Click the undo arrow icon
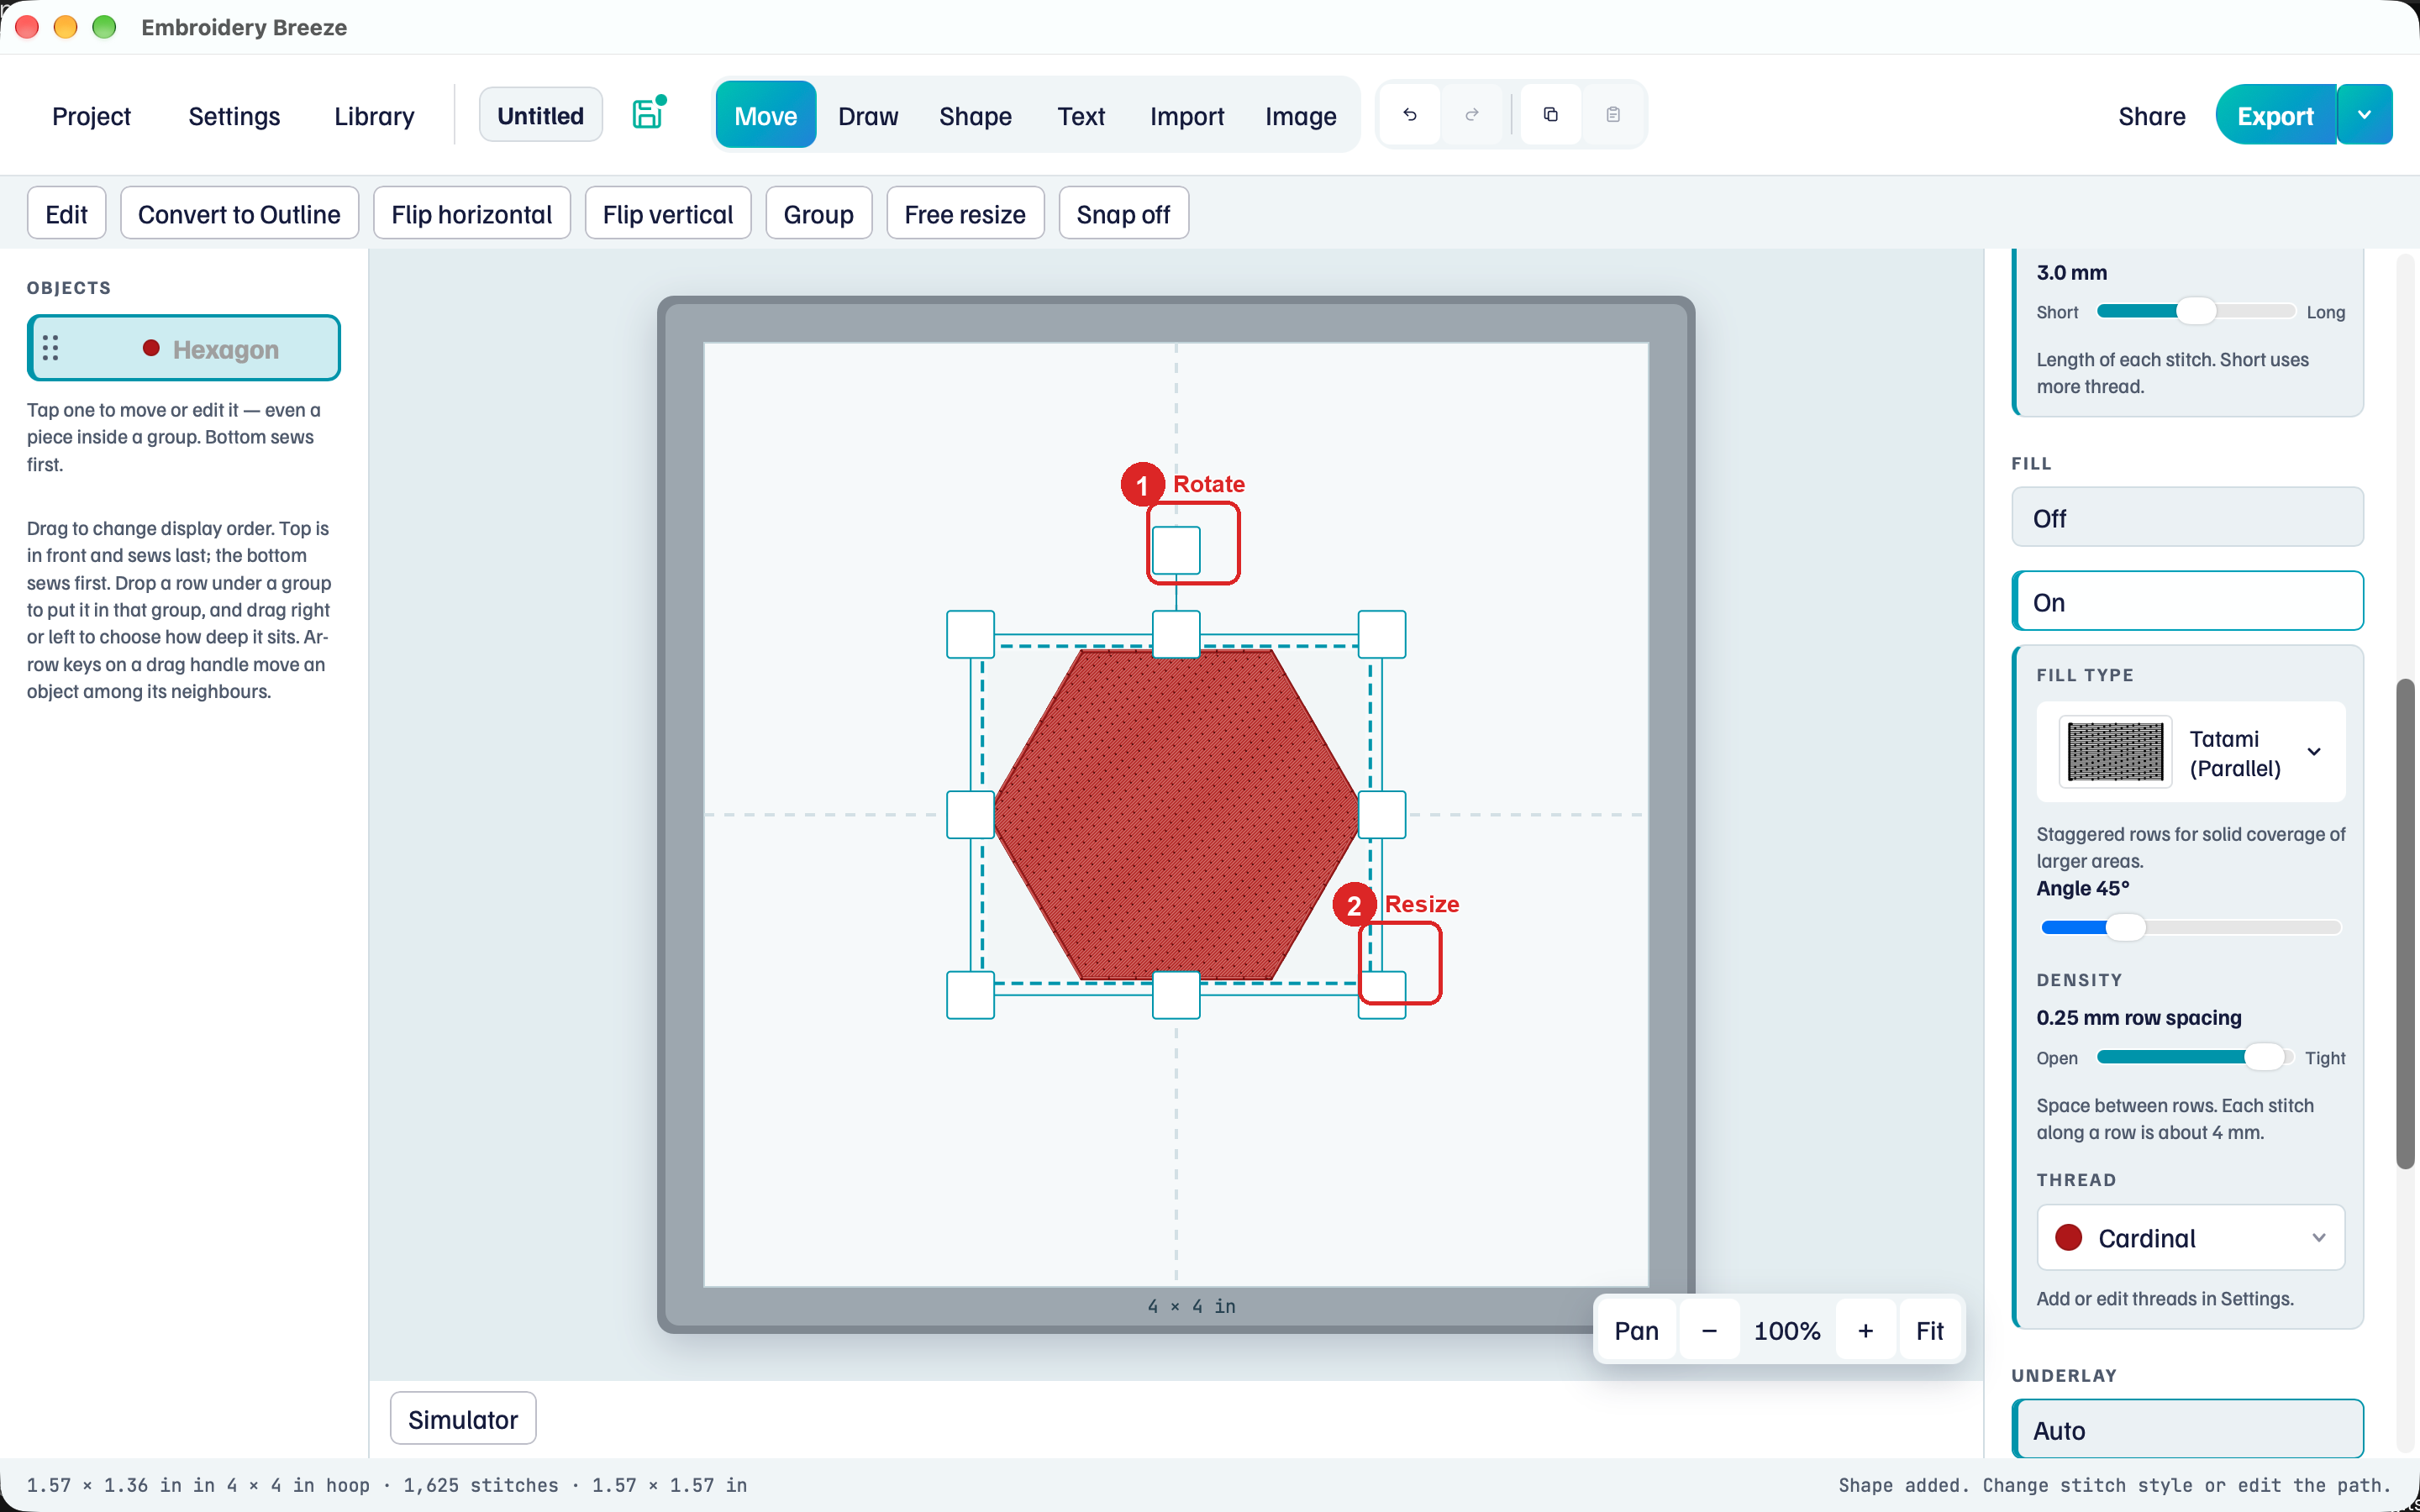 click(1410, 115)
